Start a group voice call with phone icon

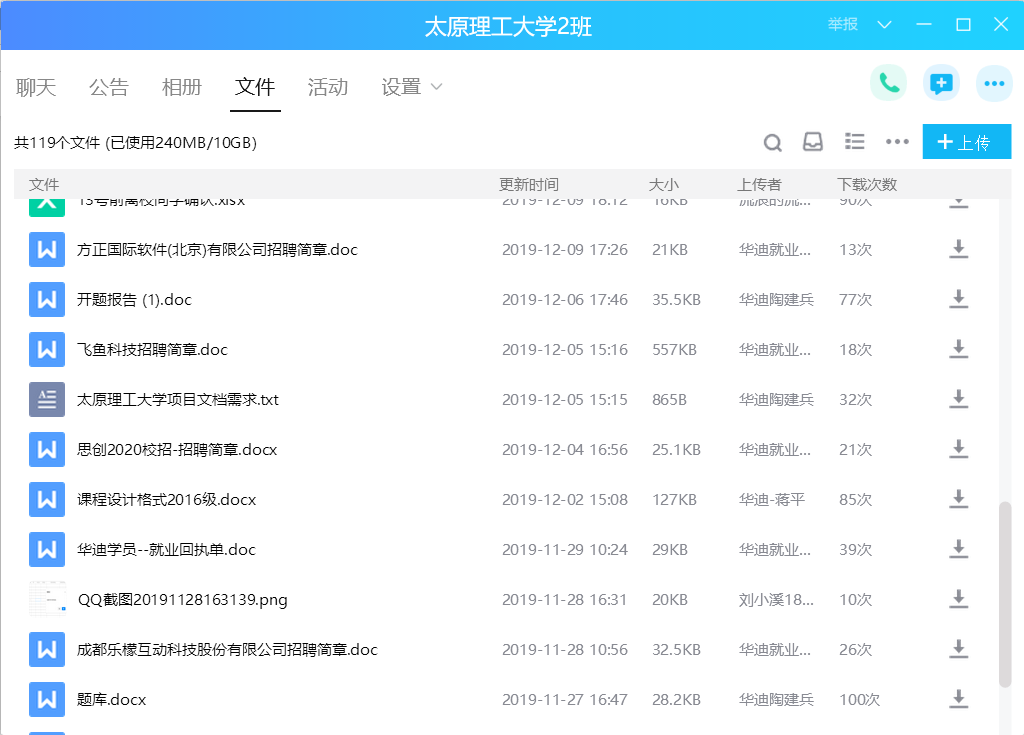[888, 84]
